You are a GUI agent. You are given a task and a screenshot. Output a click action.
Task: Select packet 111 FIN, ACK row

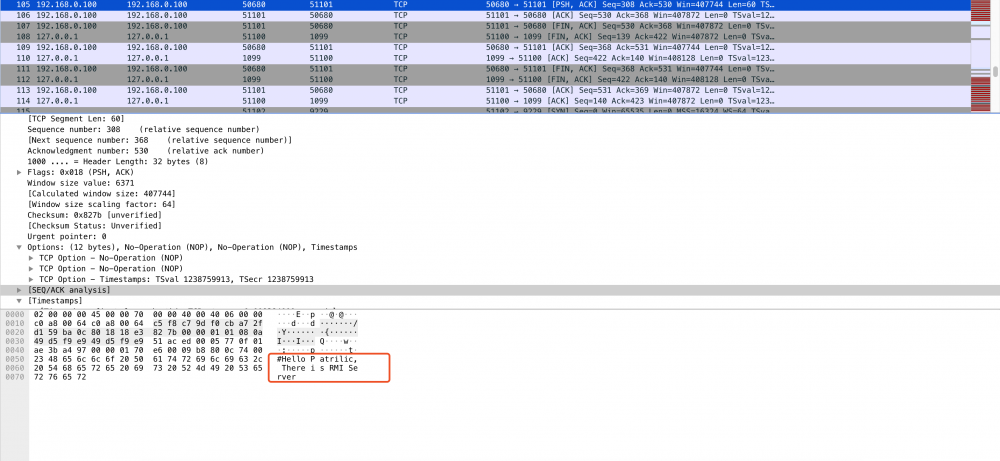pos(485,68)
